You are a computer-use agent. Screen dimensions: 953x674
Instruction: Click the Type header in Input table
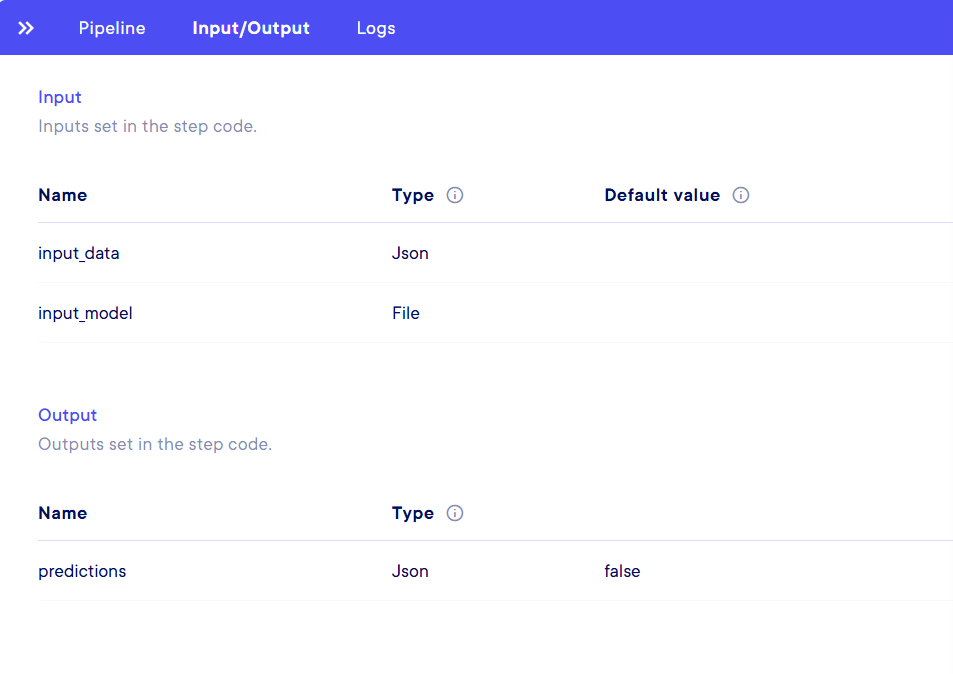click(413, 196)
